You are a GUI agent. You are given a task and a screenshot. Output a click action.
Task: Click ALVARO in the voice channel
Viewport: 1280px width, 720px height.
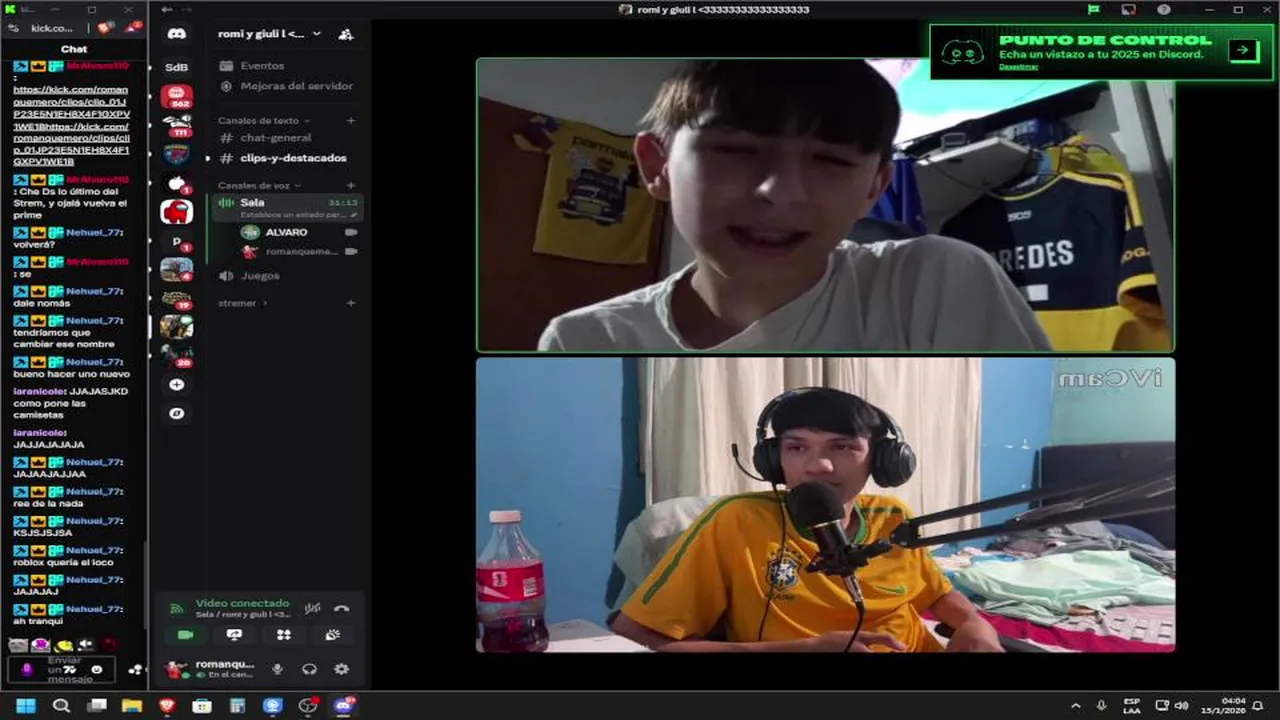coord(299,232)
